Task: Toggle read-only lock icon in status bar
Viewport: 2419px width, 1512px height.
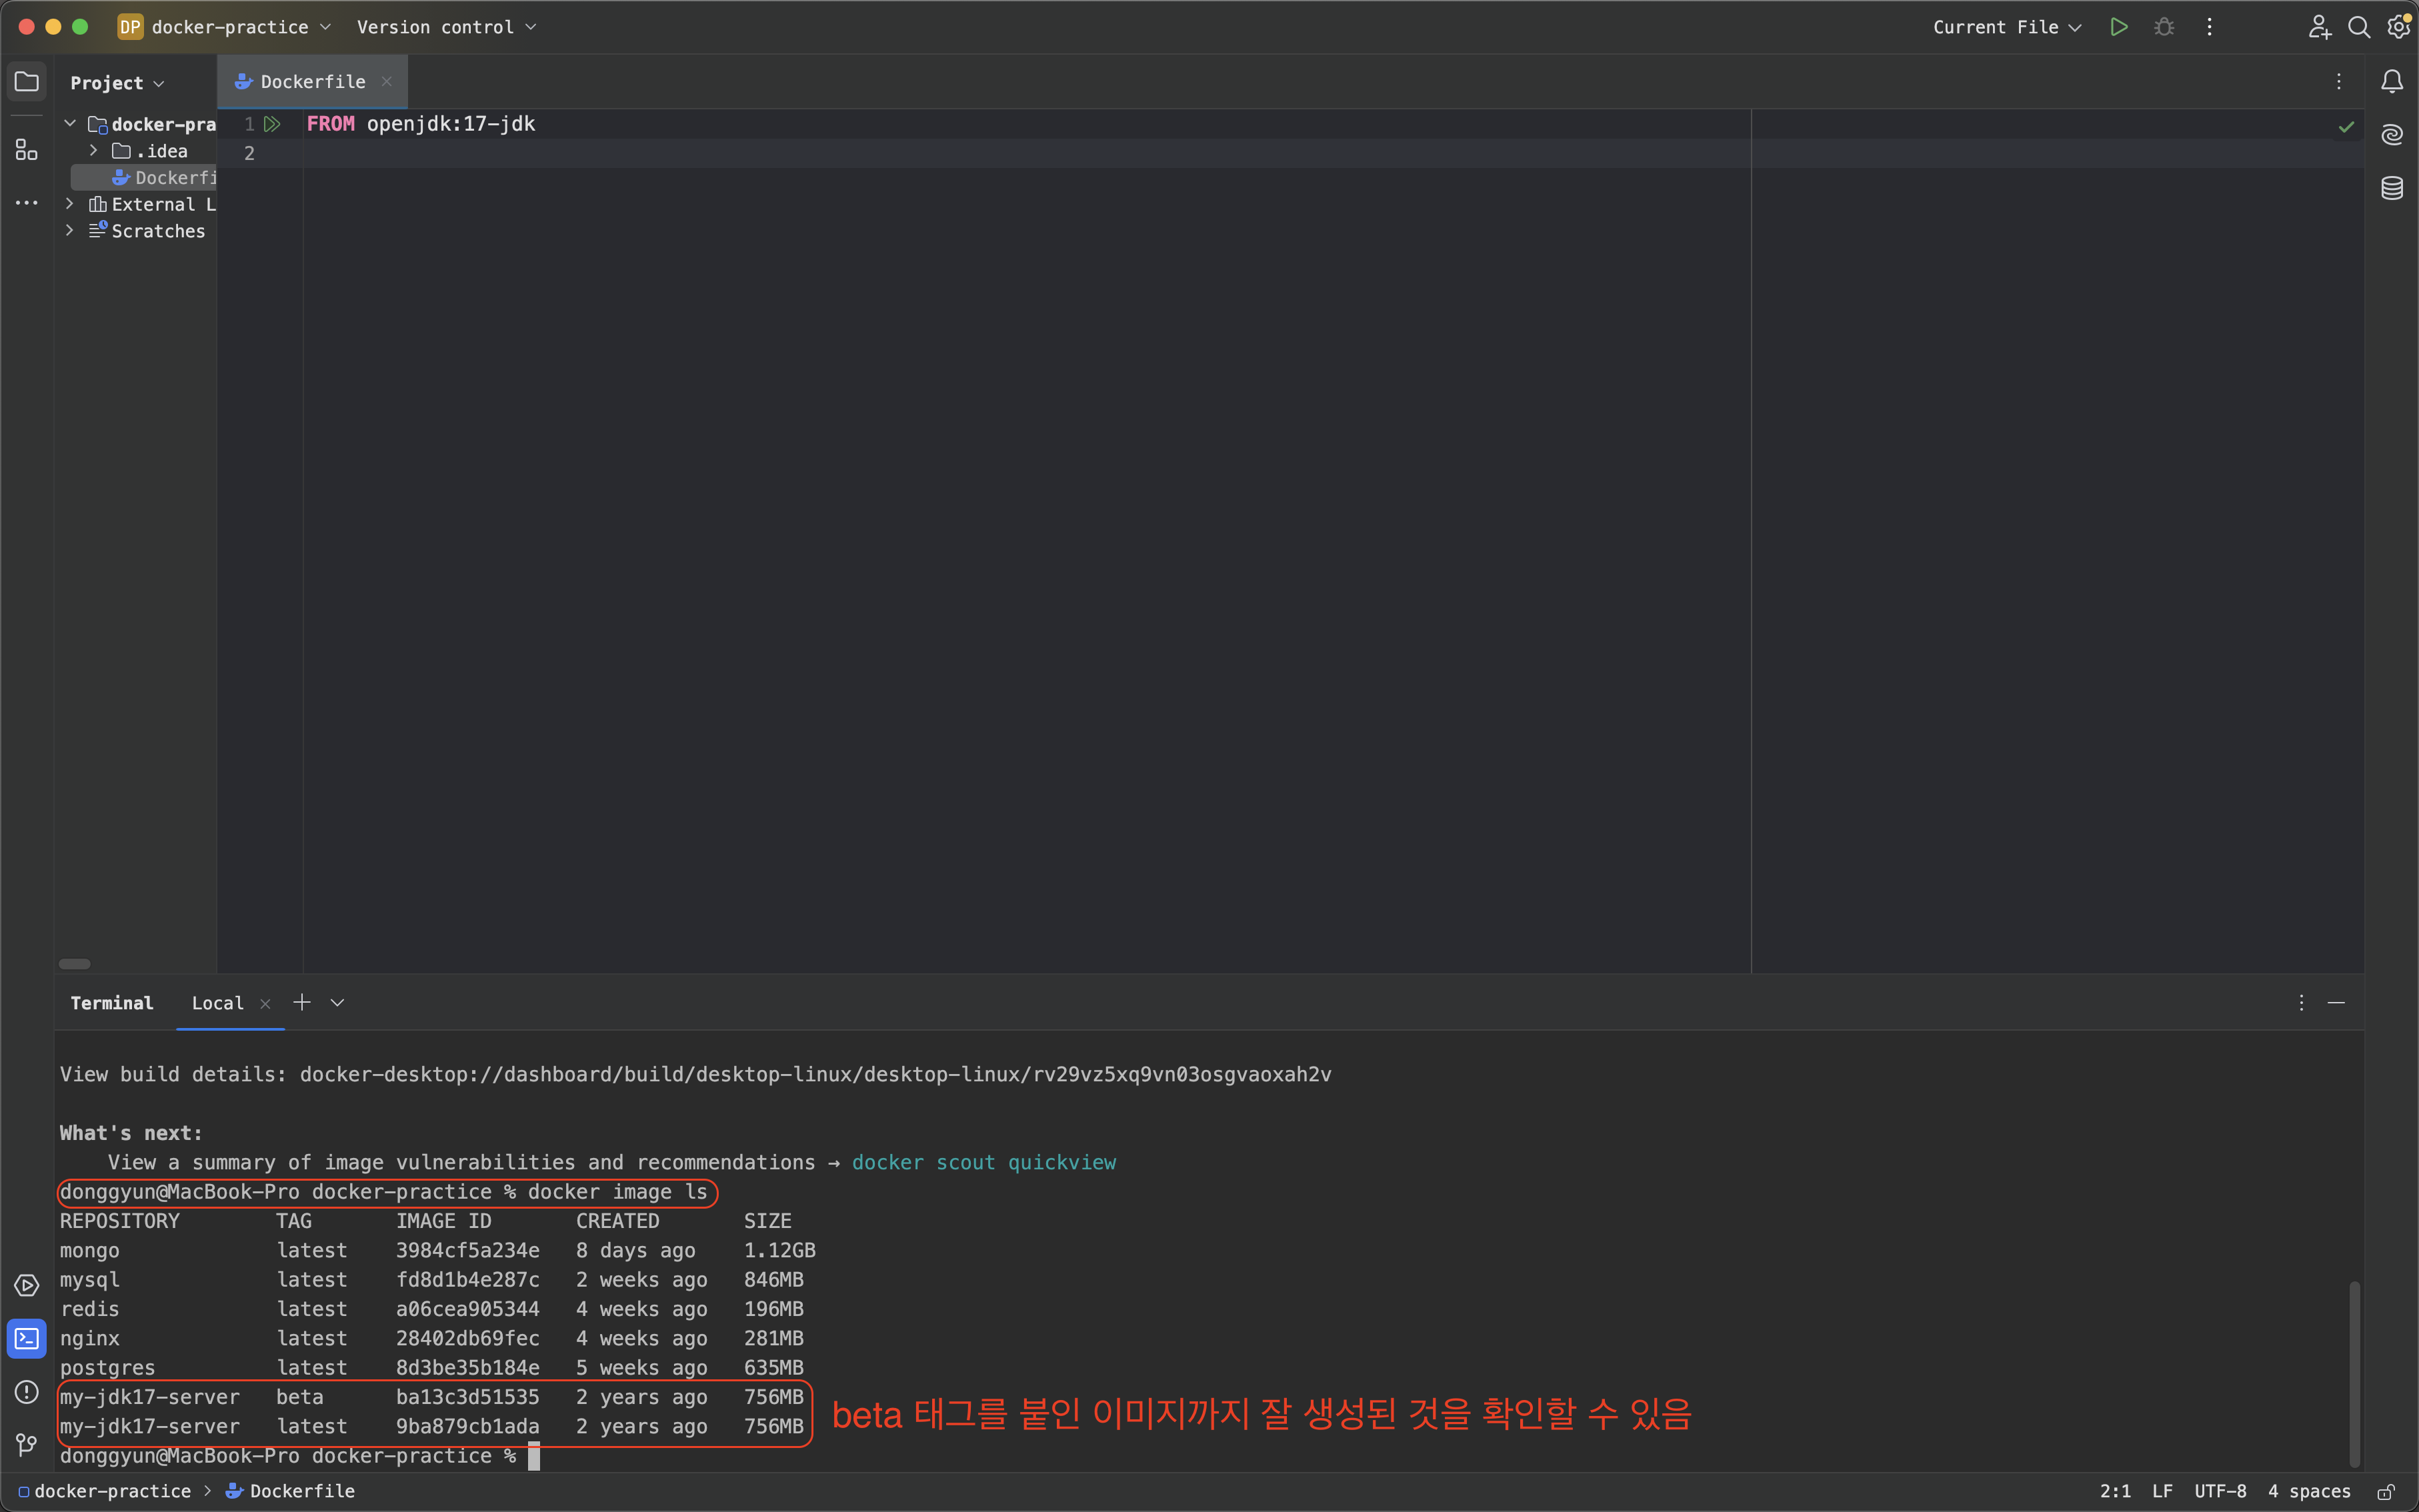Action: coord(2386,1491)
